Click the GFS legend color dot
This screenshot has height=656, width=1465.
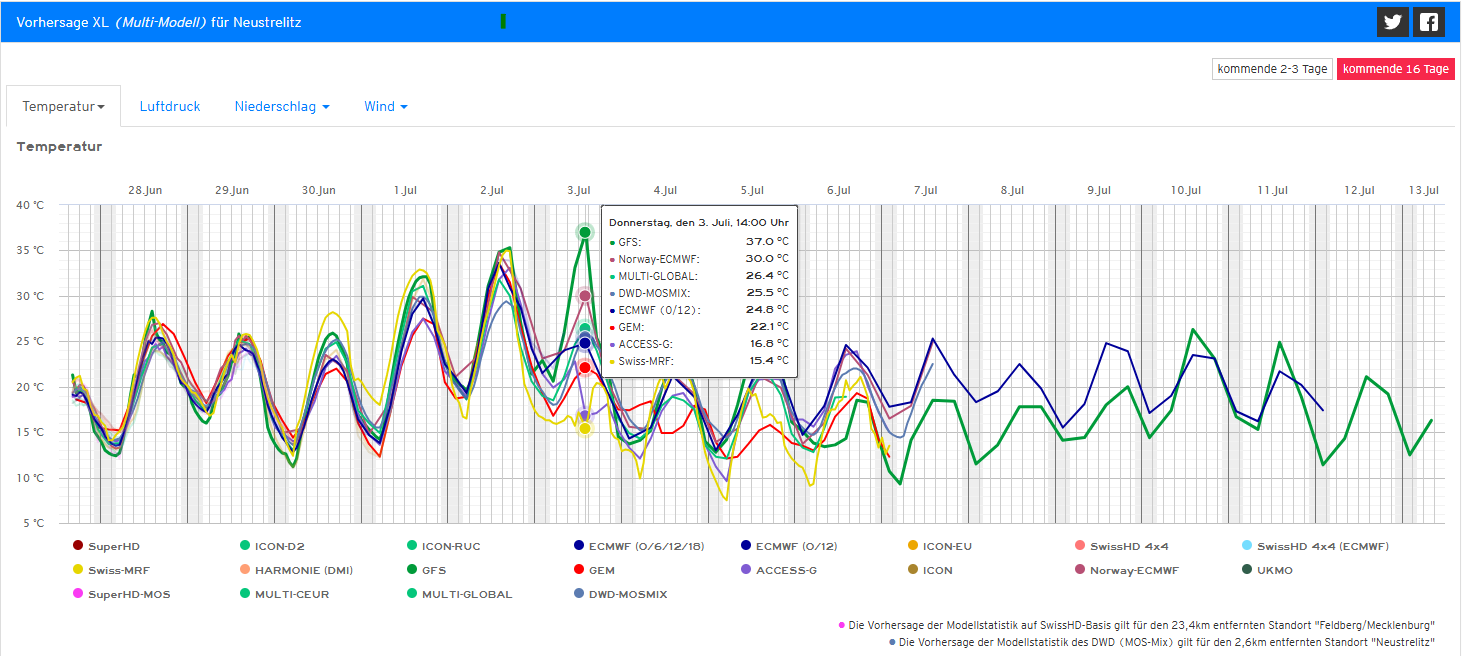pyautogui.click(x=412, y=570)
